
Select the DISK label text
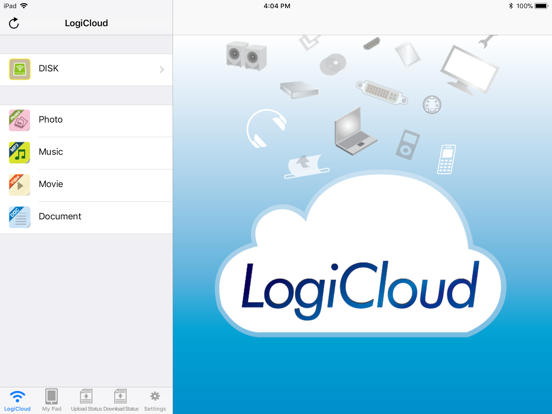pyautogui.click(x=49, y=68)
